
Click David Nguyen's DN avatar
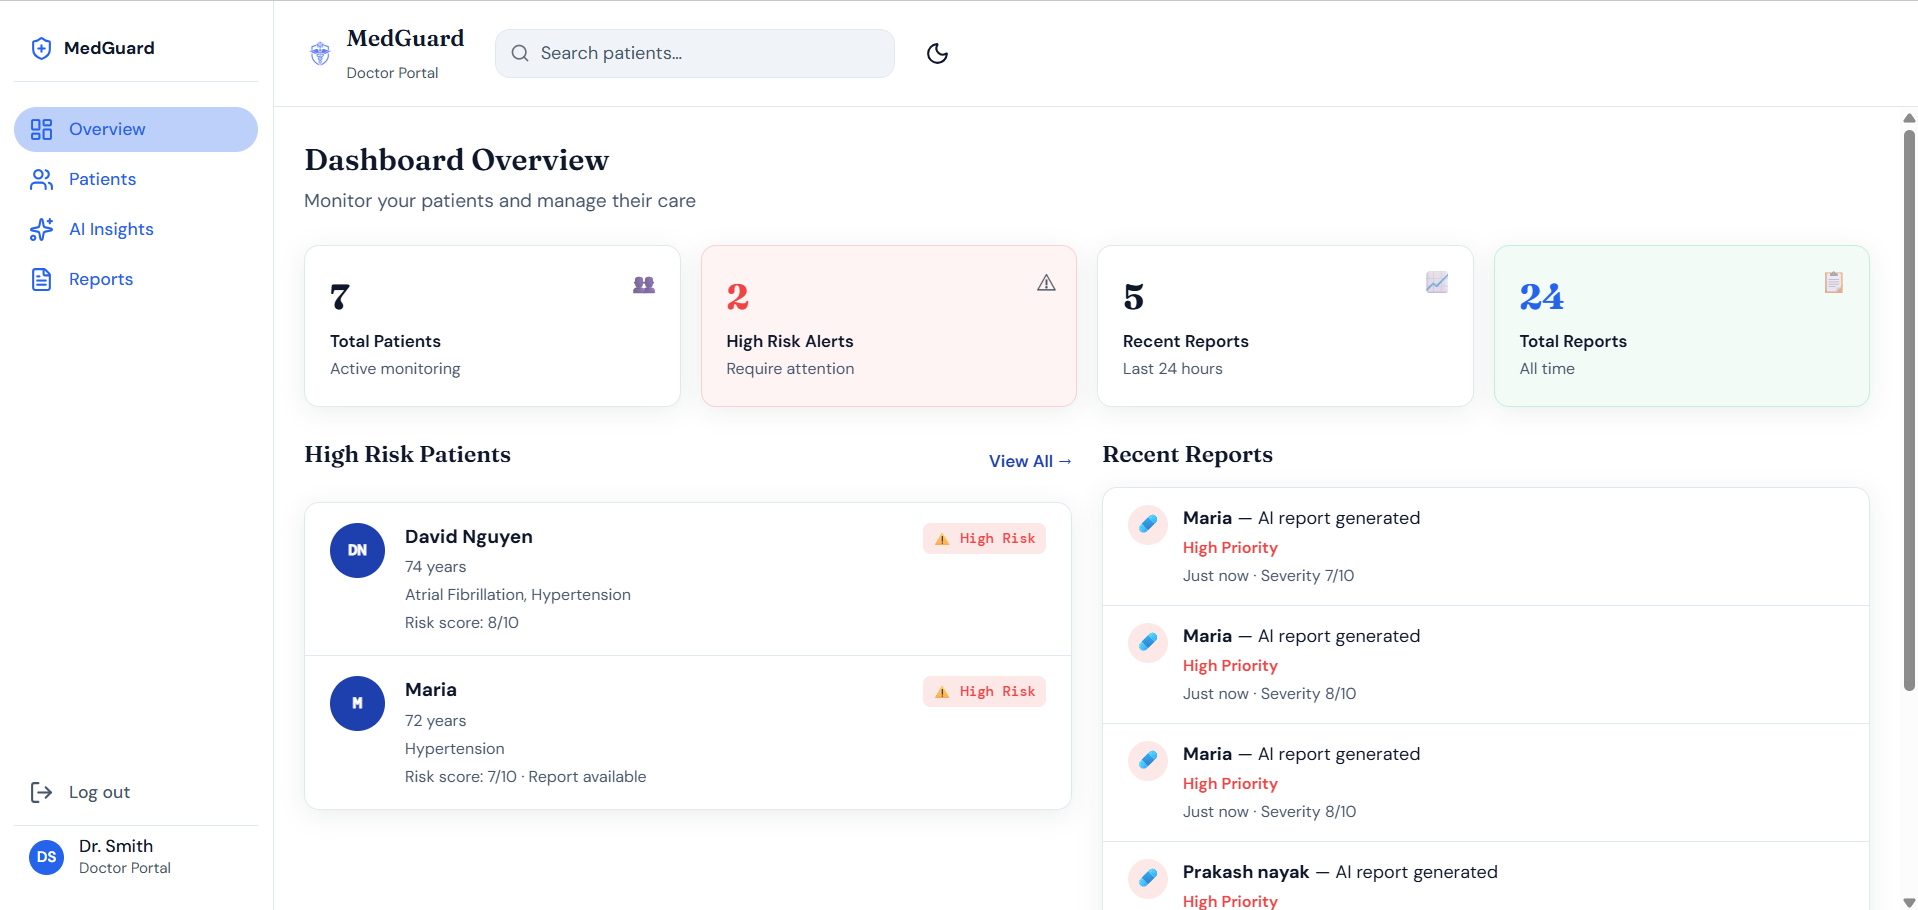(357, 550)
